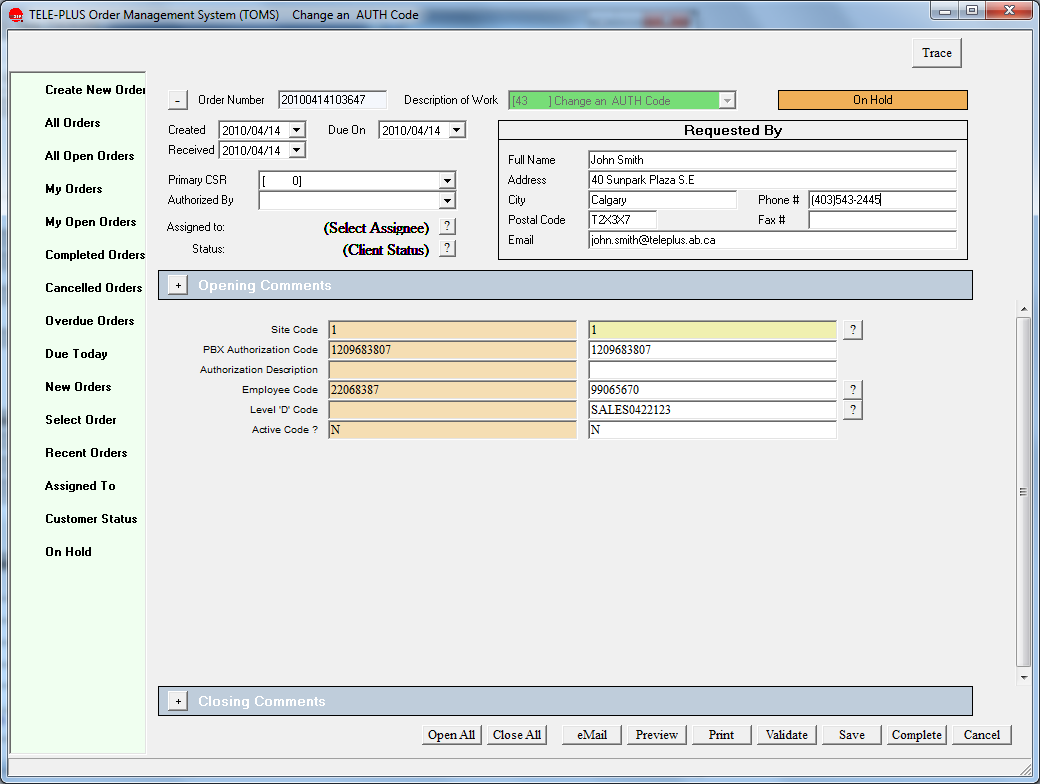Click the Address field
1040x784 pixels.
coord(773,180)
